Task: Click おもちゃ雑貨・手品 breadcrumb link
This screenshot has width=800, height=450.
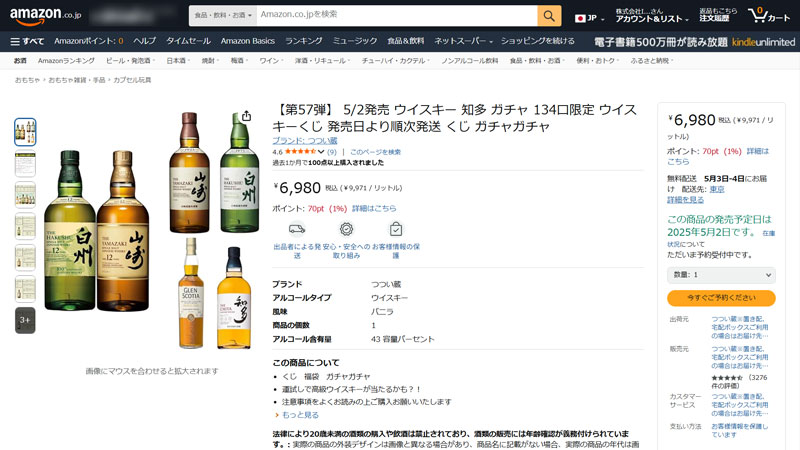Action: (x=77, y=80)
